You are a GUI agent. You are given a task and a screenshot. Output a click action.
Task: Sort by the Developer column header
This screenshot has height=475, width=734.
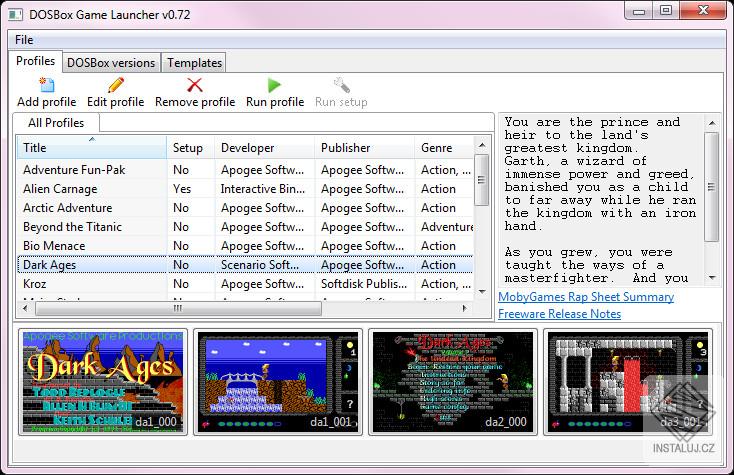pos(264,147)
